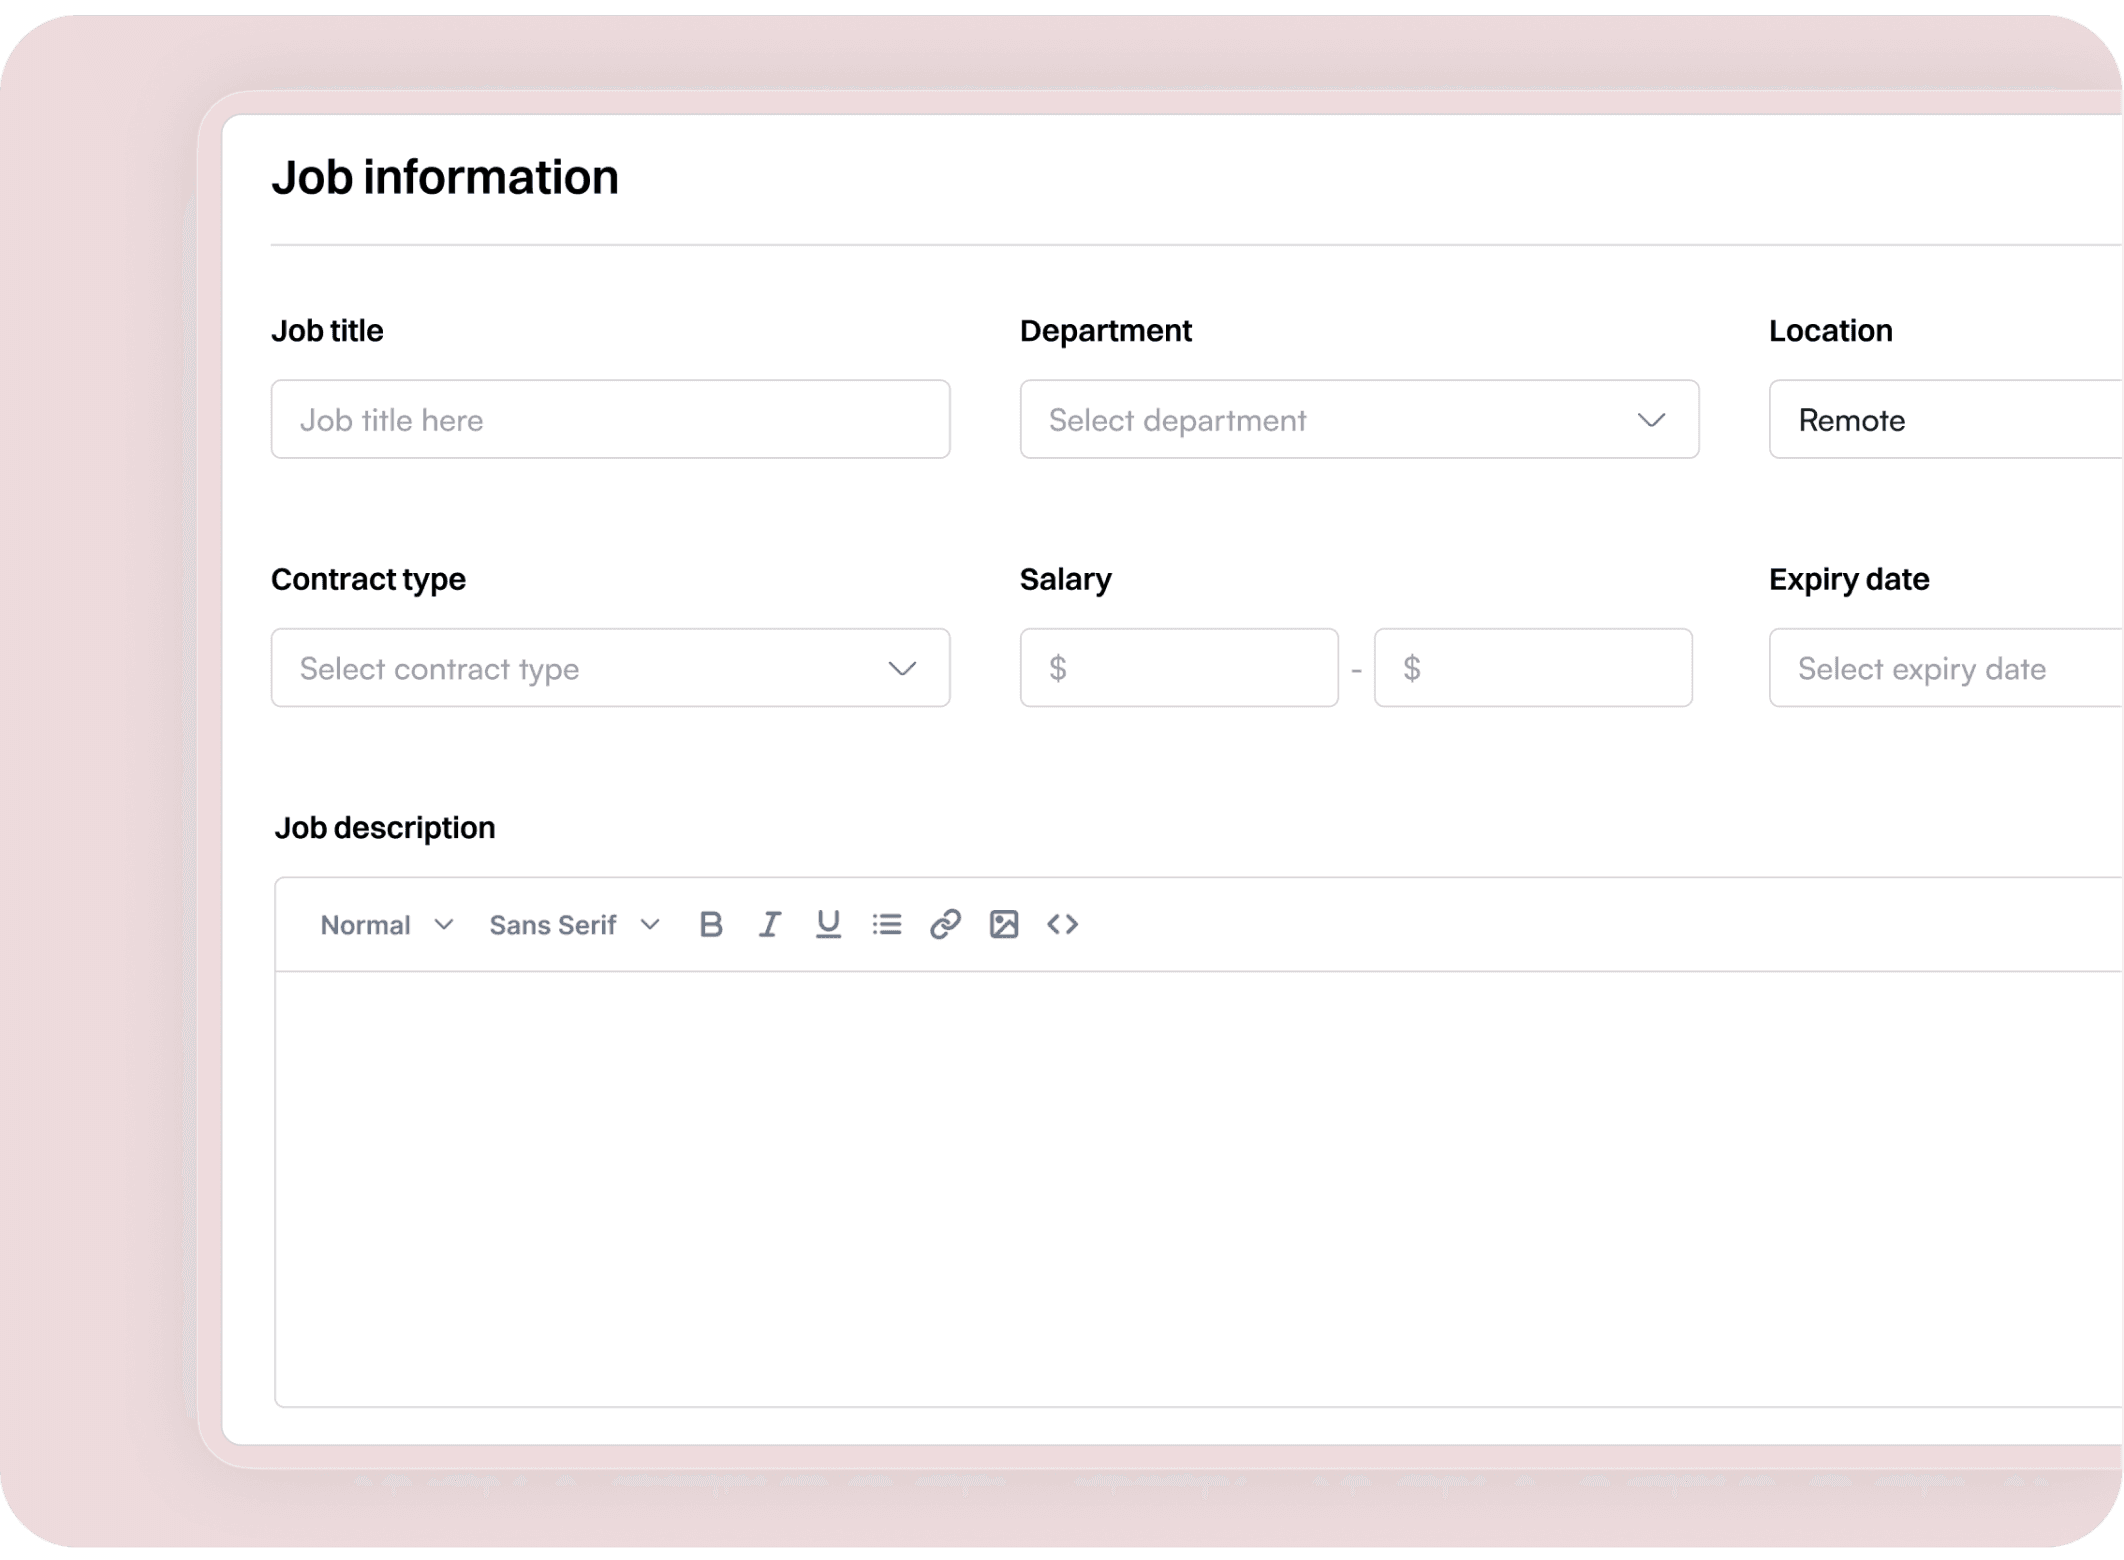The image size is (2124, 1560).
Task: Insert code block with code icon
Action: coord(1062,925)
